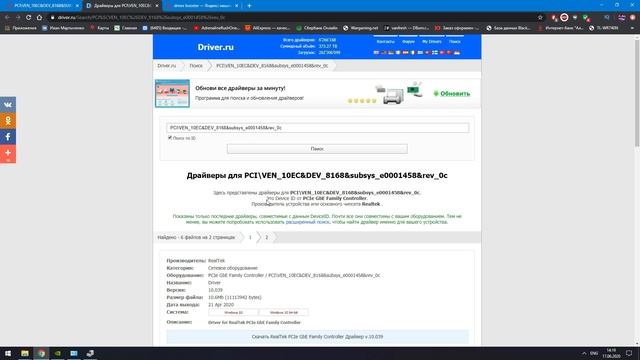
Task: Click the 'Сетевое оборудование' category value
Action: point(233,268)
